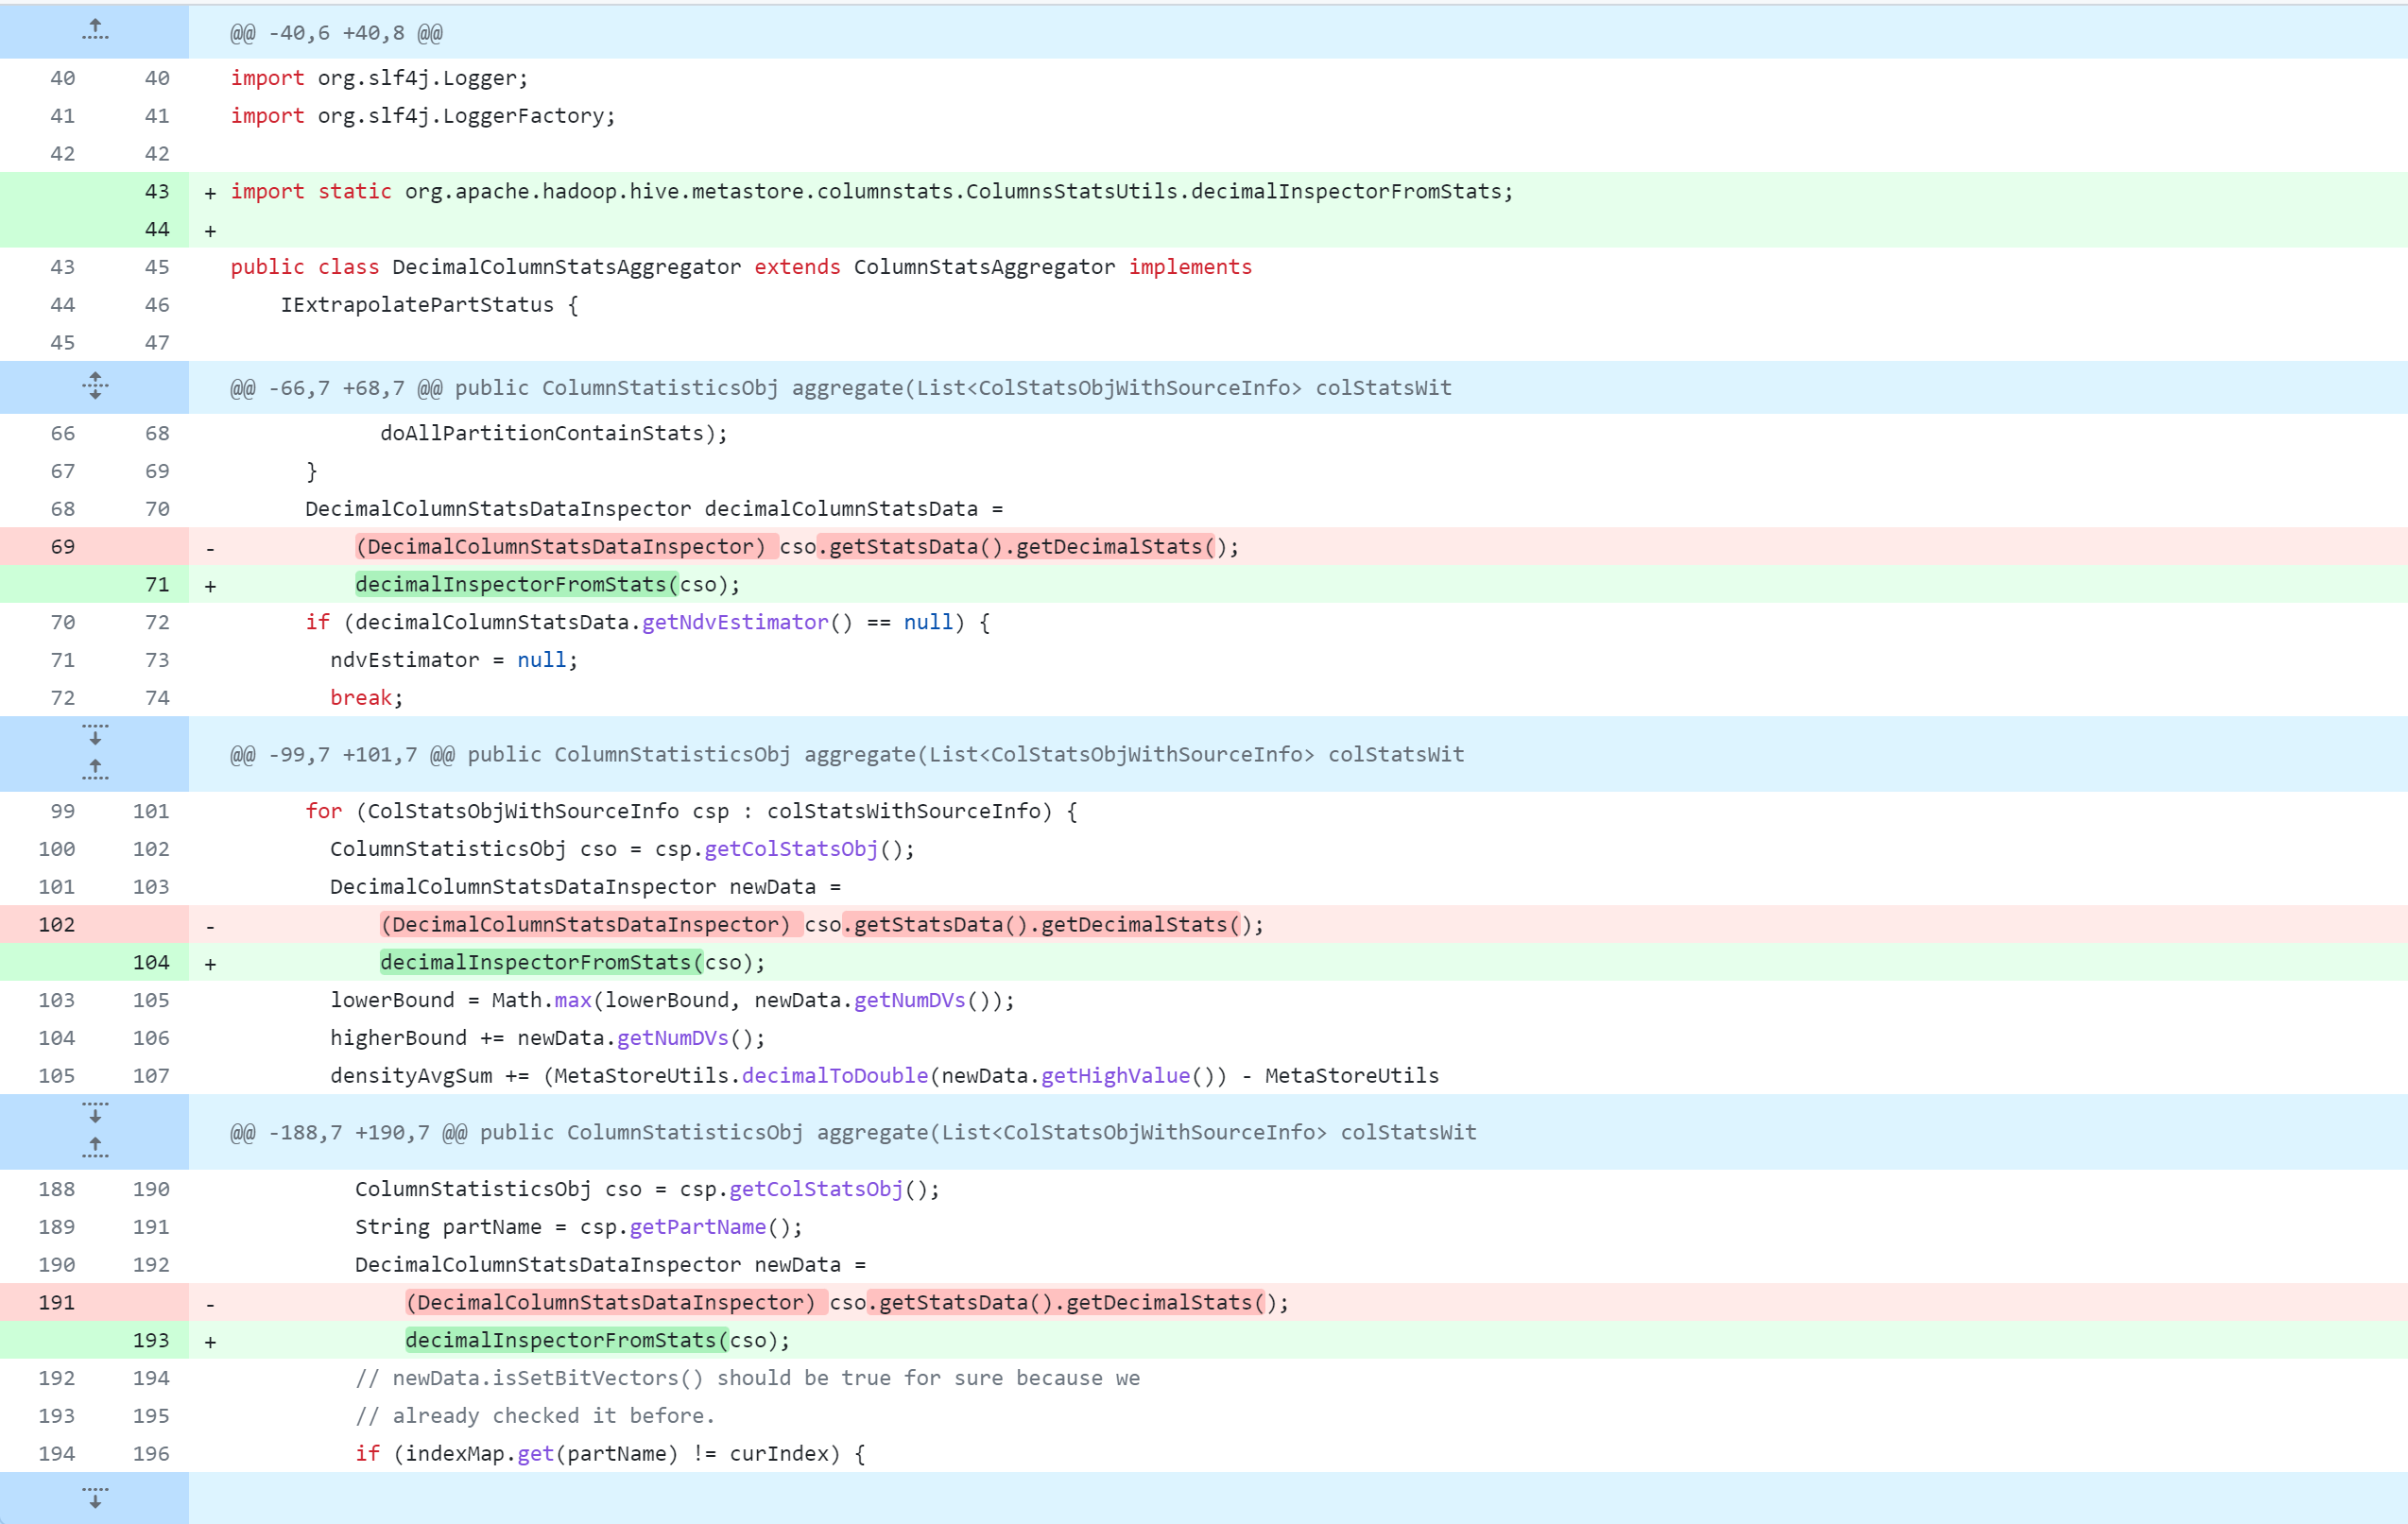Click removed line number 191
Image resolution: width=2408 pixels, height=1524 pixels.
click(x=56, y=1303)
